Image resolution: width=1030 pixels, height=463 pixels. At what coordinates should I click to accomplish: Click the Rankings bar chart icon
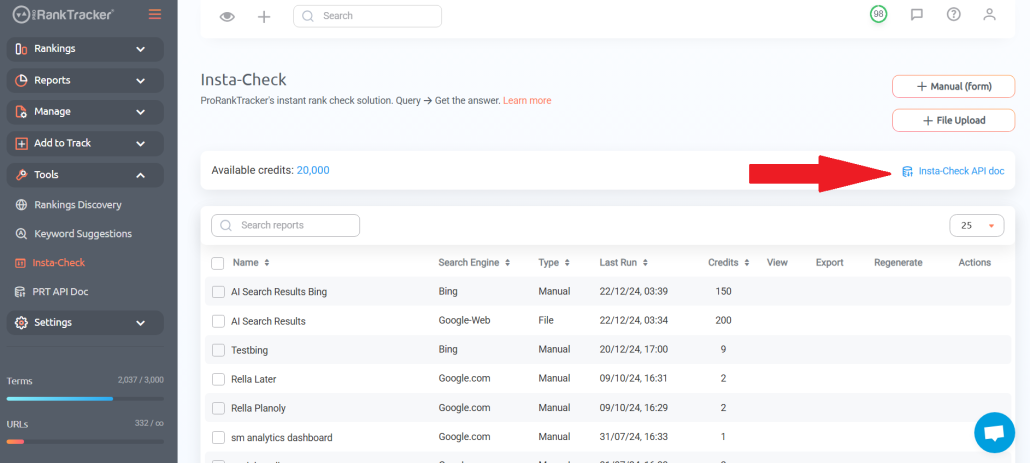pos(21,49)
